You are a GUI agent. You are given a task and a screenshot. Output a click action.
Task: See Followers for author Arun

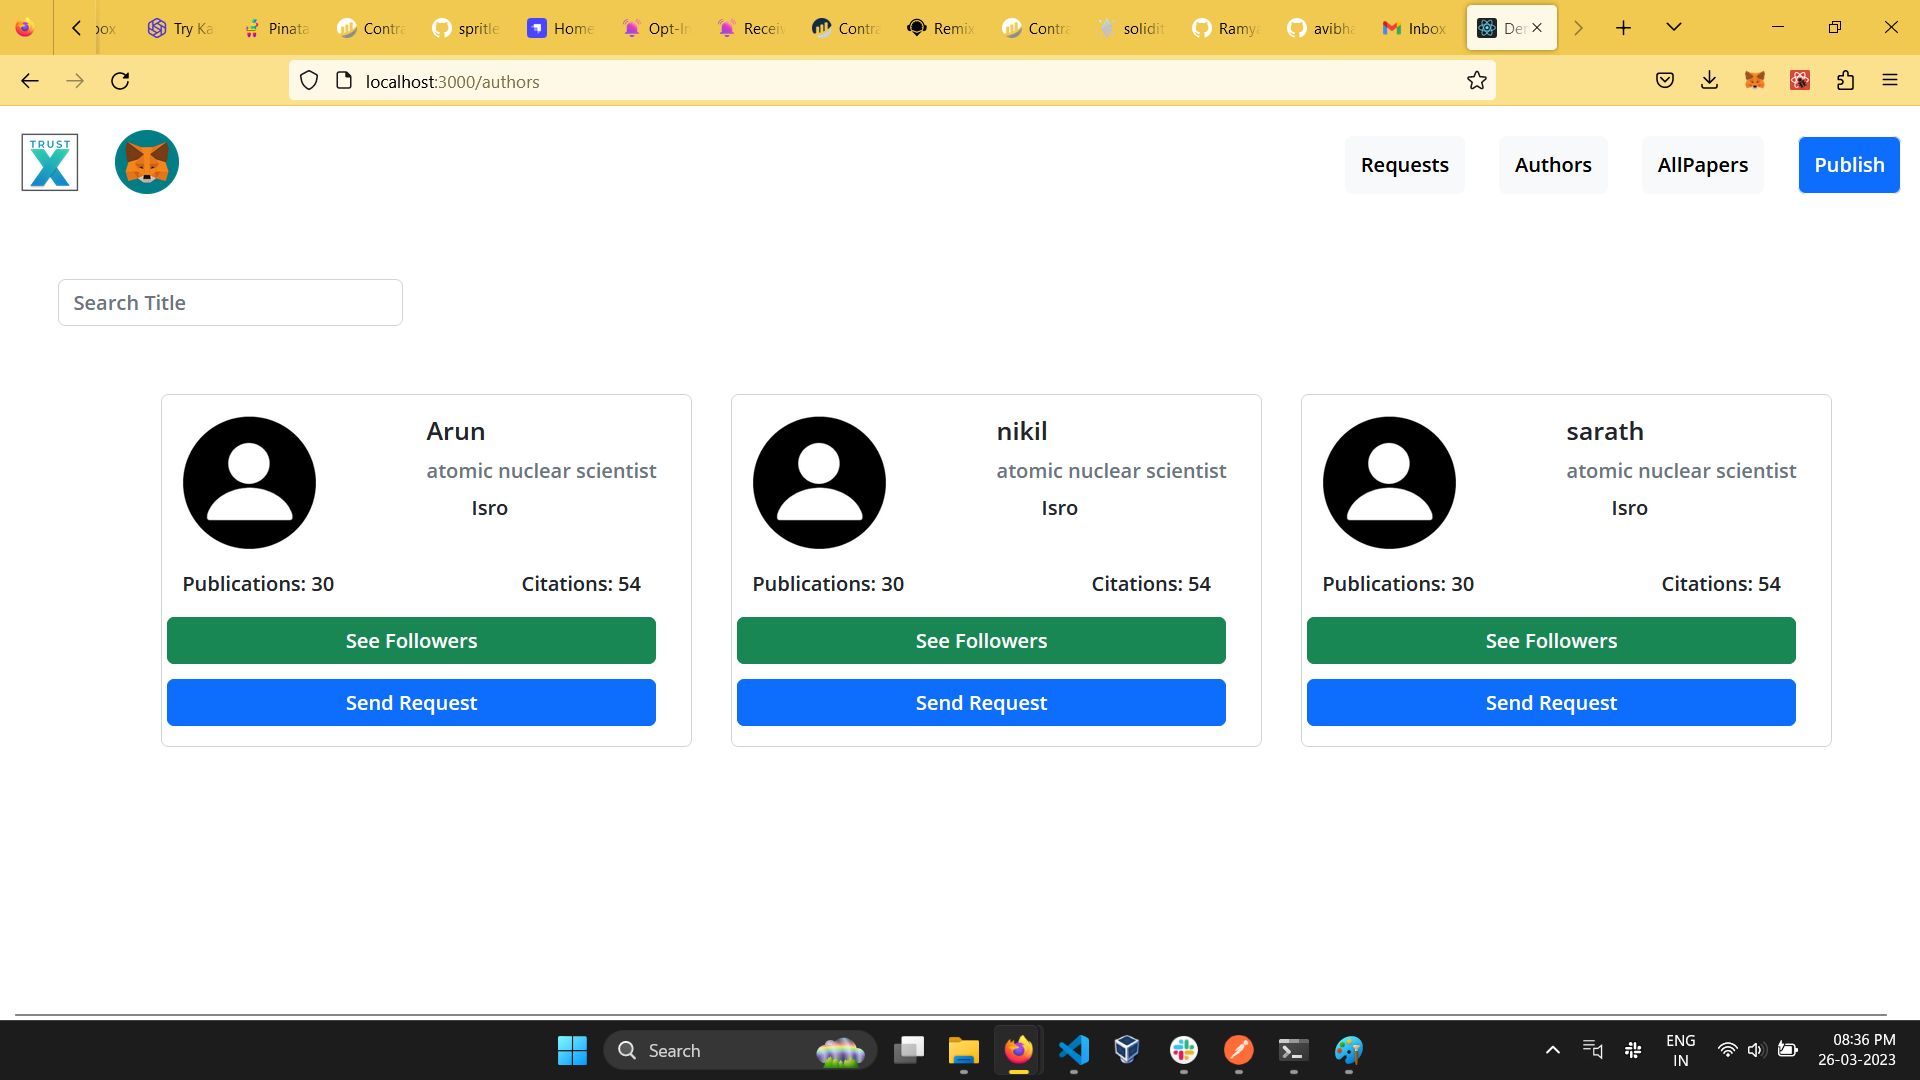pyautogui.click(x=411, y=641)
